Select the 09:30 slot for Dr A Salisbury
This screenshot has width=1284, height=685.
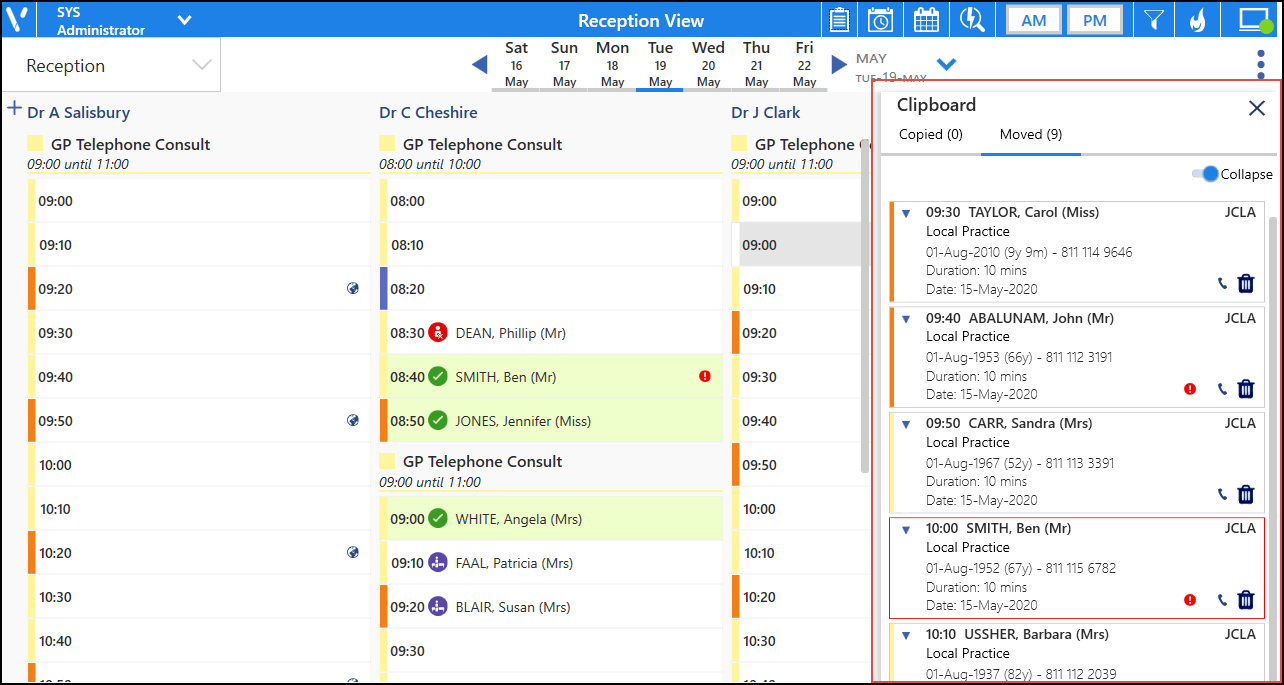click(x=200, y=333)
